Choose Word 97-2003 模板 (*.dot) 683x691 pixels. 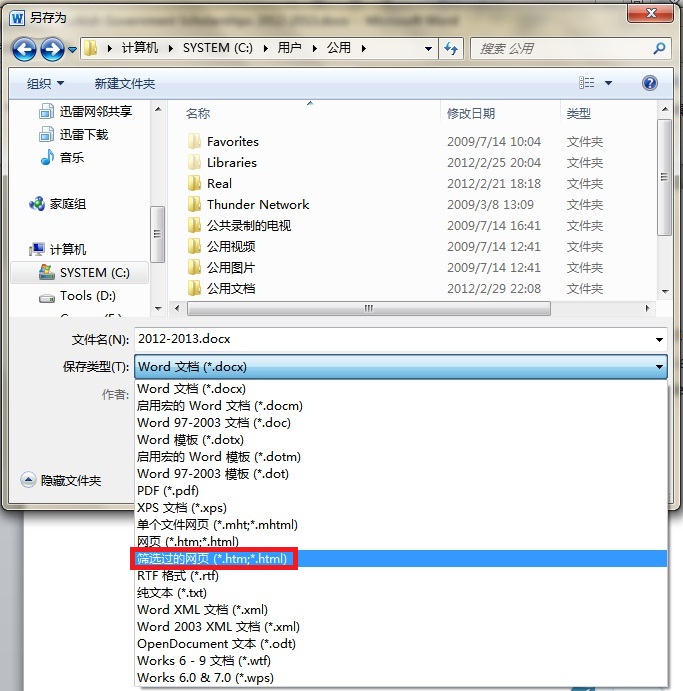pyautogui.click(x=401, y=474)
